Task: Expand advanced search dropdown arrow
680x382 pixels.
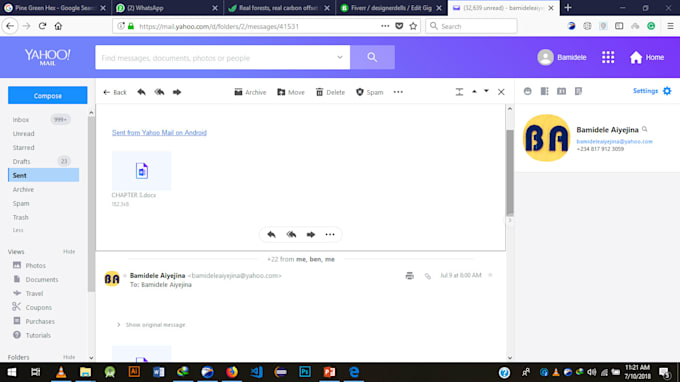Action: click(x=340, y=57)
